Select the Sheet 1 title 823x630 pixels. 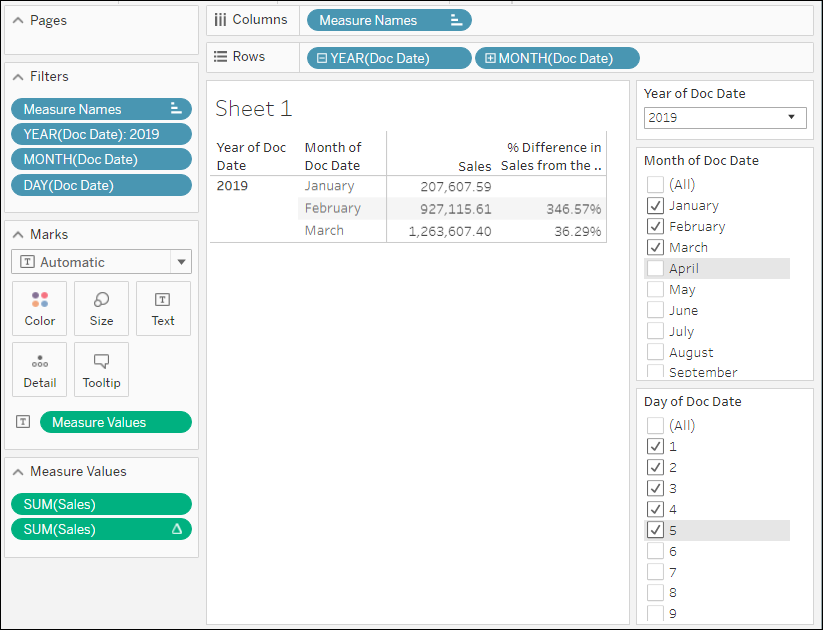[254, 109]
